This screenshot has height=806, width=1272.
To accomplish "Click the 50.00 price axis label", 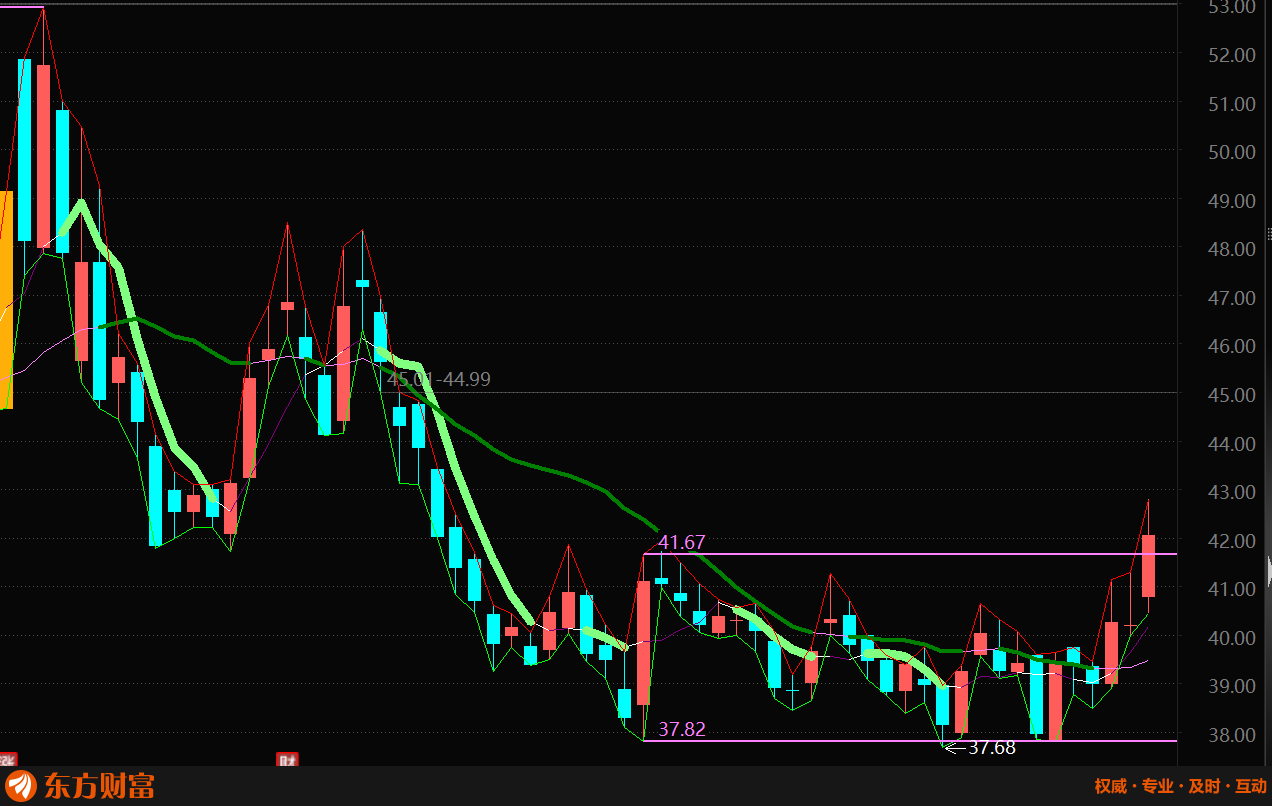I will click(1232, 152).
